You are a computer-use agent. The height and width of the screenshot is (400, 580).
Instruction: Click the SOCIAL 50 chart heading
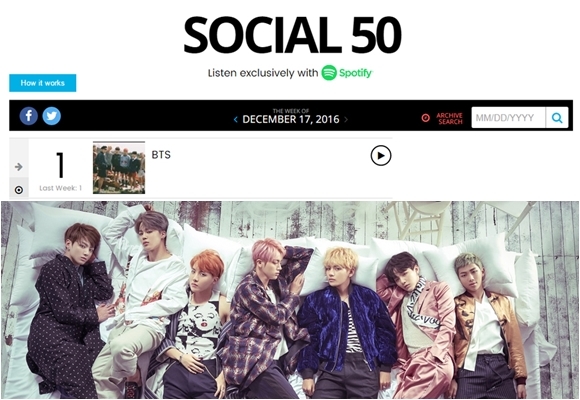292,35
